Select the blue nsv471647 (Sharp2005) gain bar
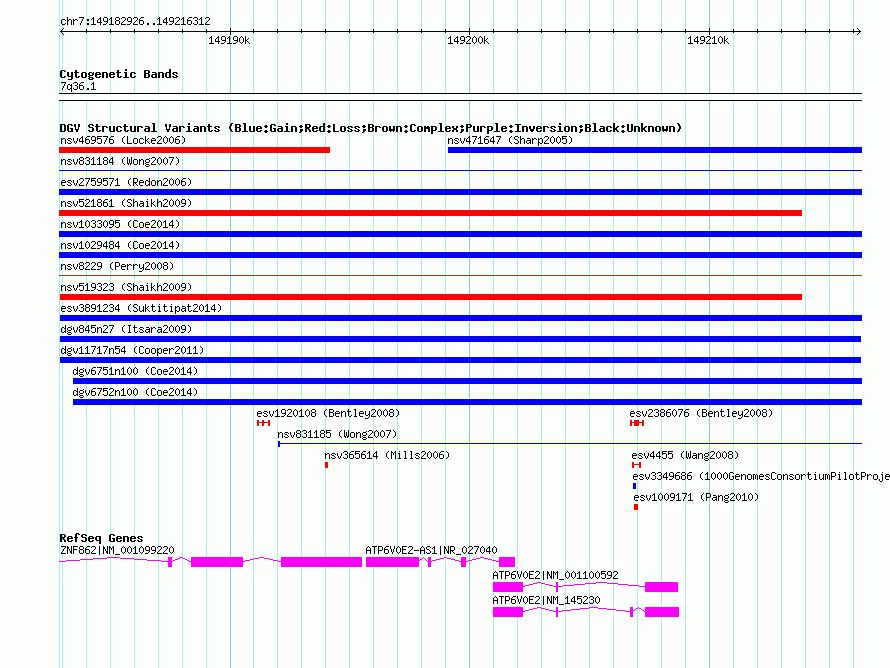This screenshot has height=668, width=890. coord(654,150)
